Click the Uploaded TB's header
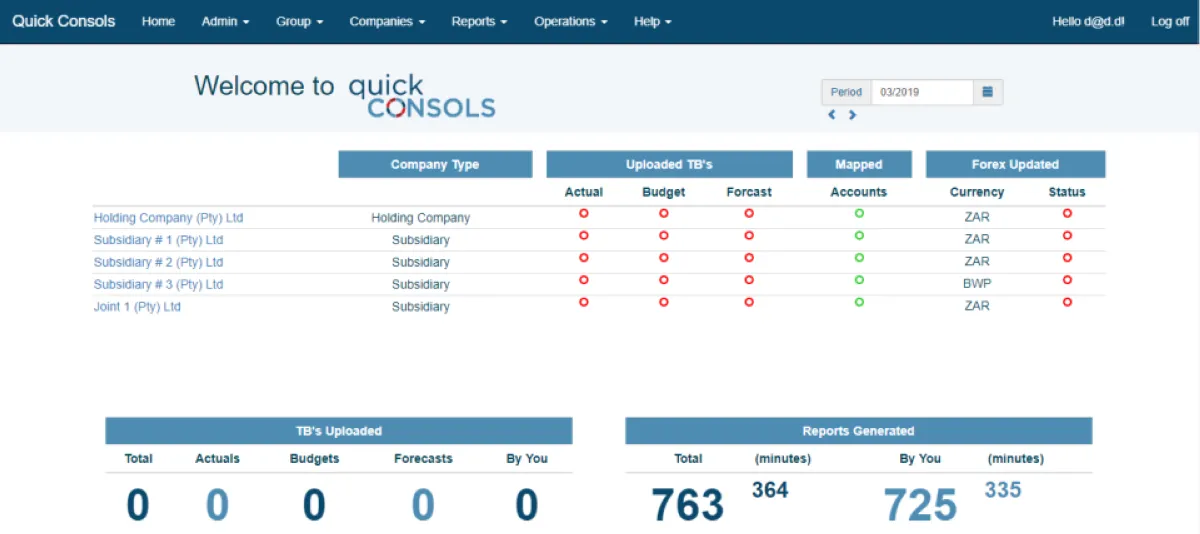Screen dimensions: 1200x534 coord(669,164)
